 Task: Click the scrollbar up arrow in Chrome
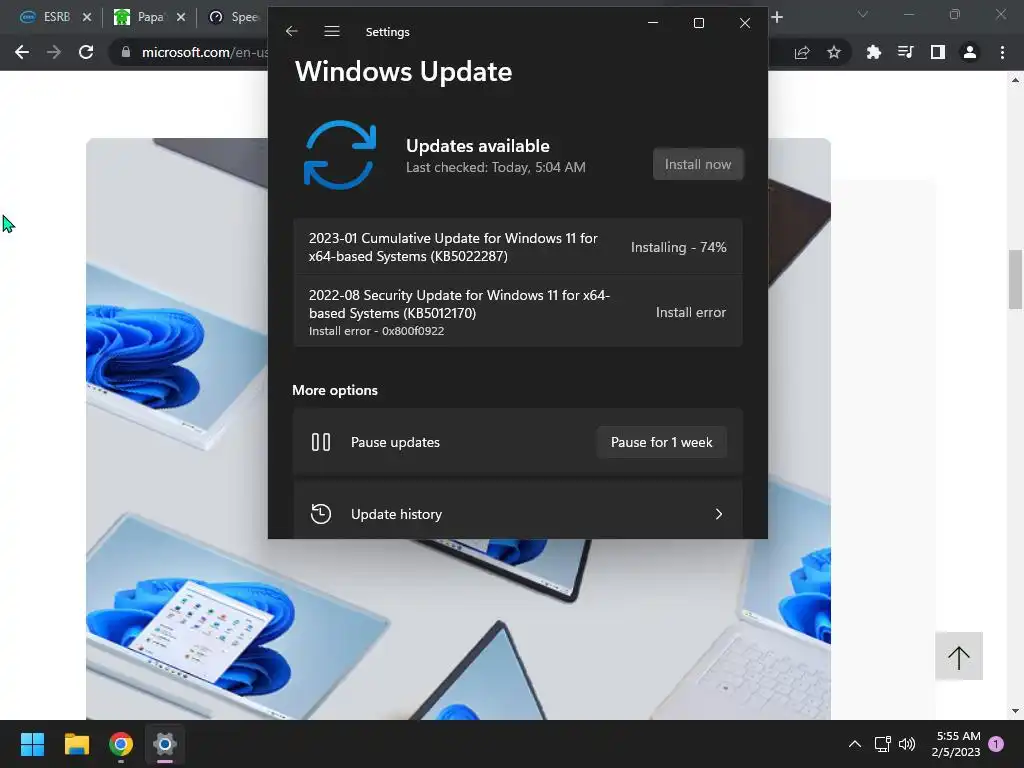coord(1015,80)
